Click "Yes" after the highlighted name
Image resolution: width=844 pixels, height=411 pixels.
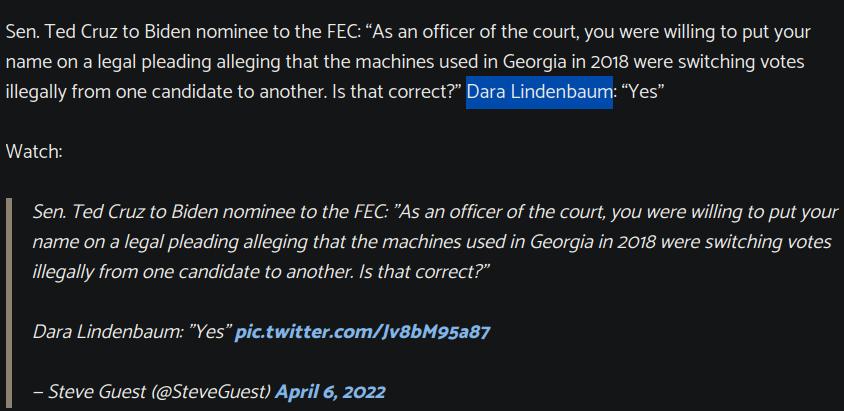coord(643,92)
